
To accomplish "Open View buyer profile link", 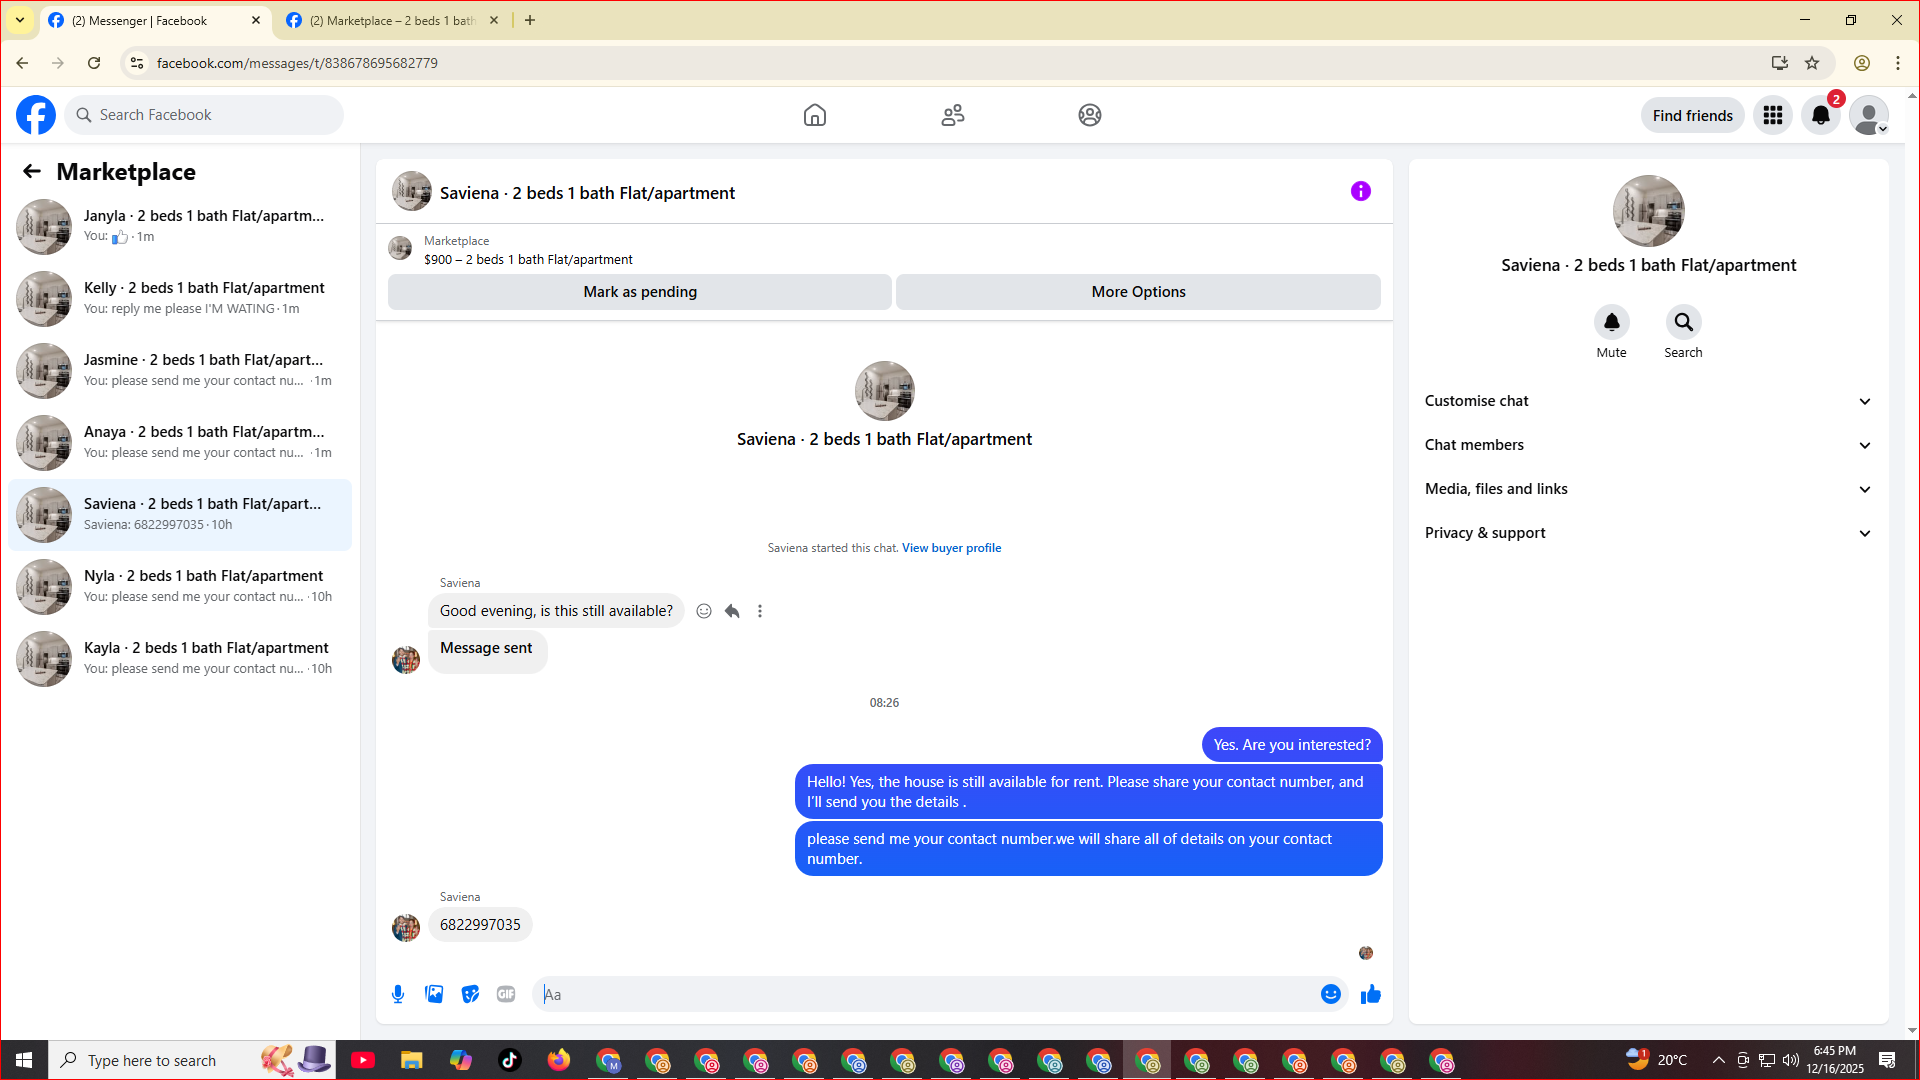I will point(951,548).
